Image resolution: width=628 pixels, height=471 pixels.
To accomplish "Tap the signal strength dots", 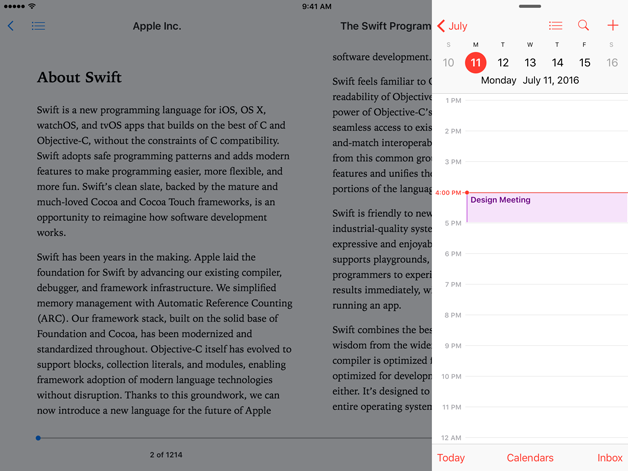I will (14, 6).
